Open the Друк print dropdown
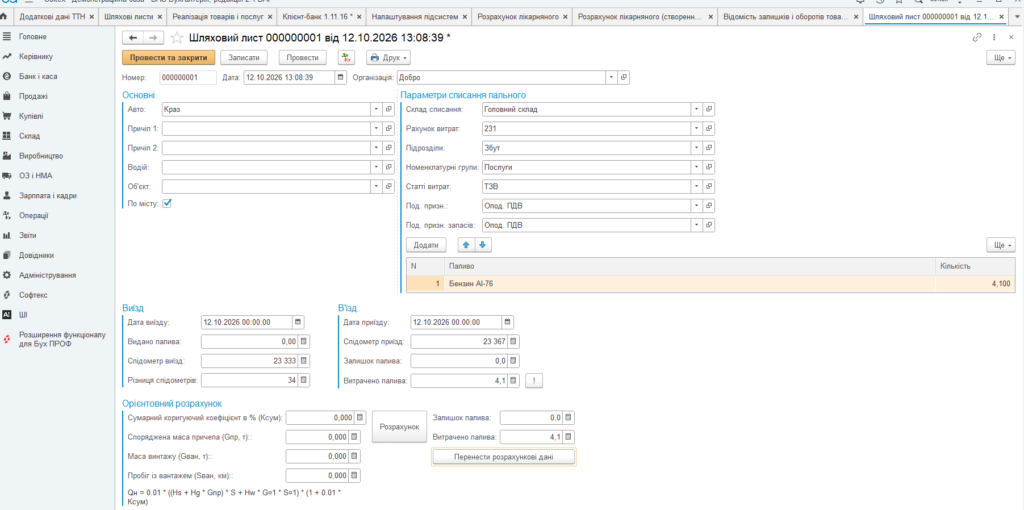Viewport: 1024px width, 510px height. 389,57
